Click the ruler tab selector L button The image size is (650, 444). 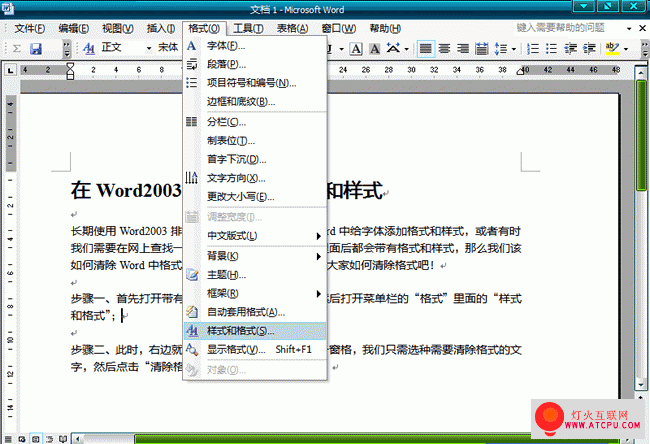click(10, 70)
